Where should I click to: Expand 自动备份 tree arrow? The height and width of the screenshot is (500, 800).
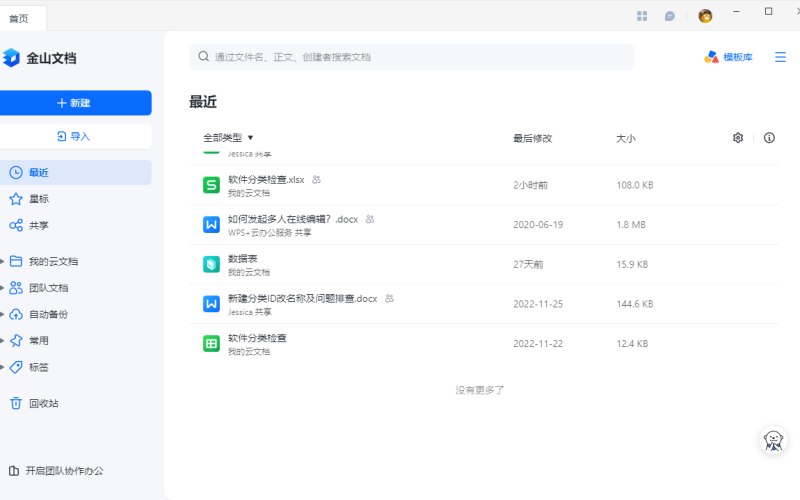pyautogui.click(x=2, y=315)
